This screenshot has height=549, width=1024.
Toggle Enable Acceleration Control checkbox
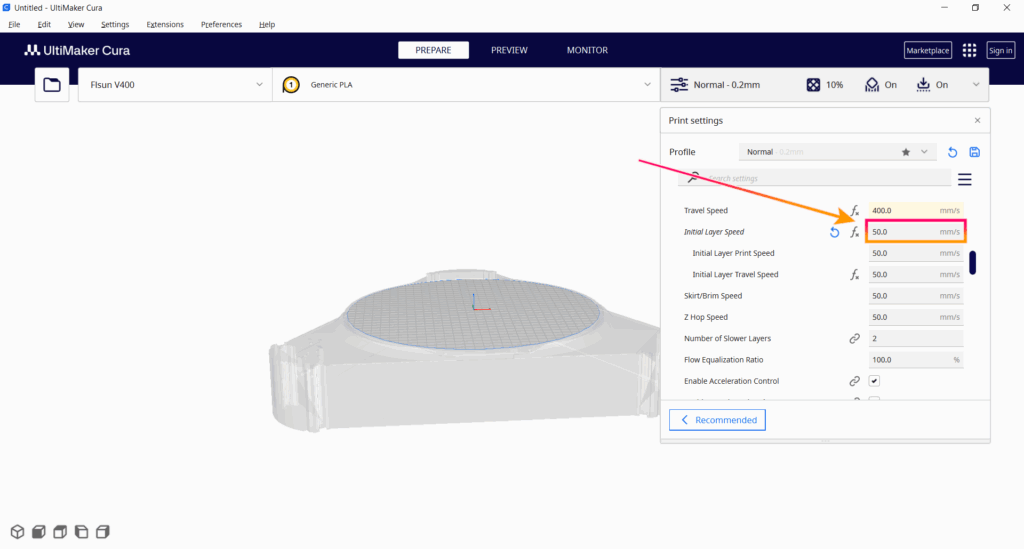tap(874, 381)
